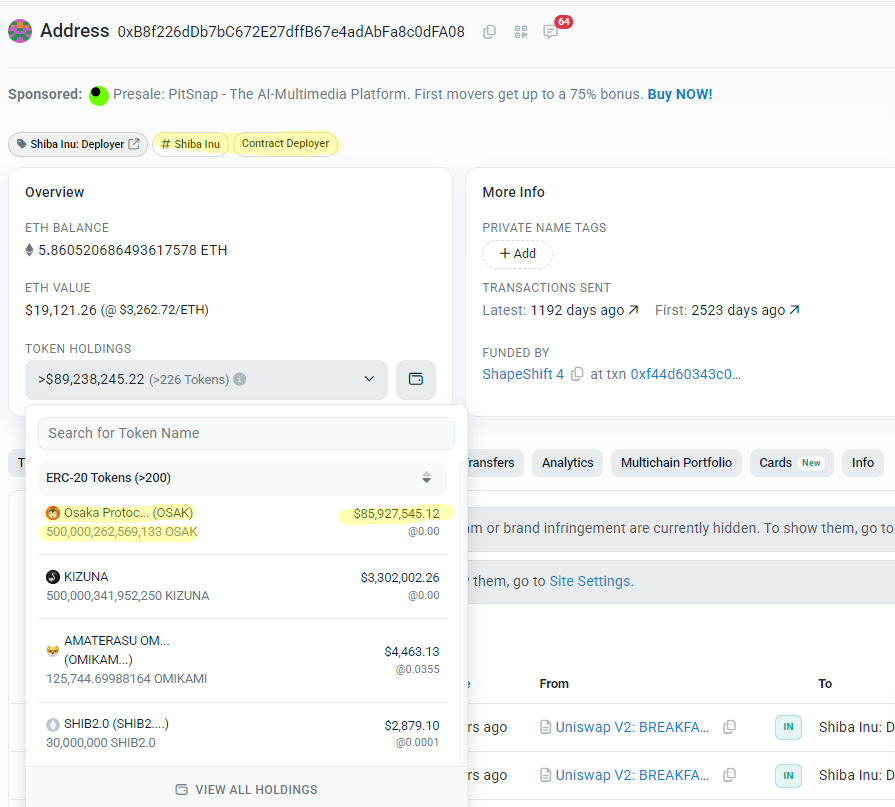
Task: Click the address blockie avatar icon
Action: pos(20,31)
